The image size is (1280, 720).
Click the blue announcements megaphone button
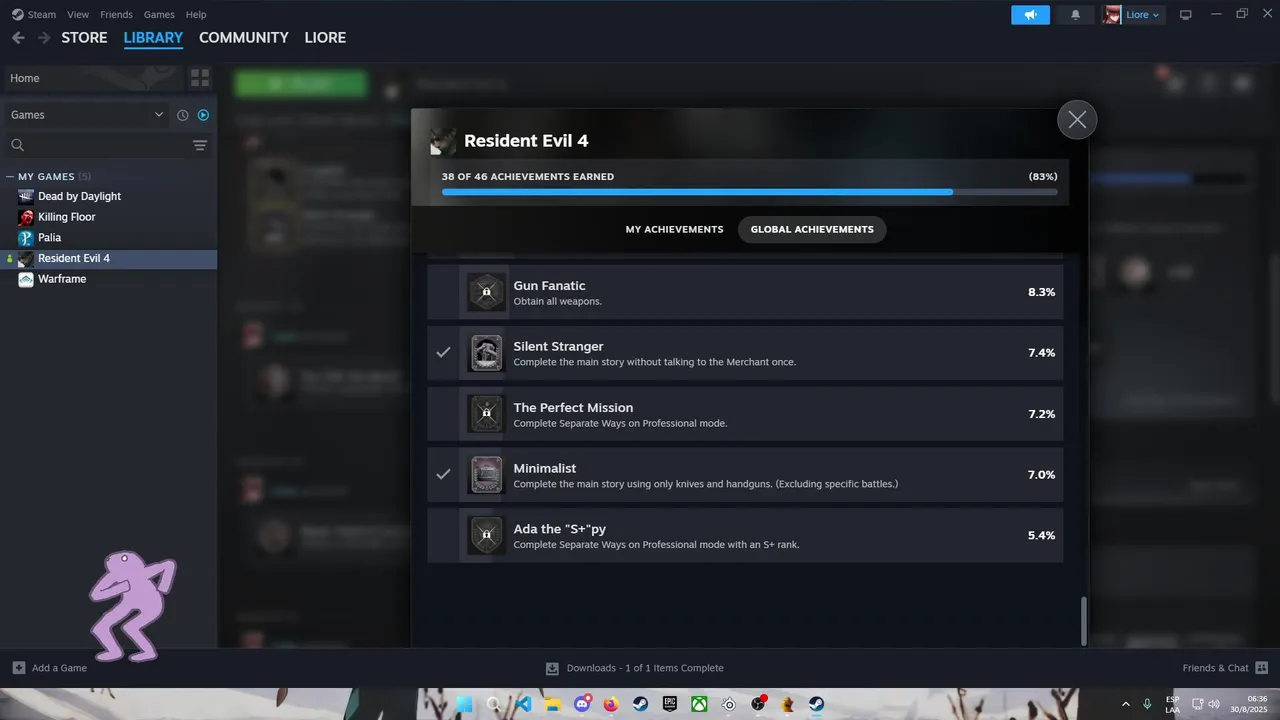click(x=1030, y=15)
